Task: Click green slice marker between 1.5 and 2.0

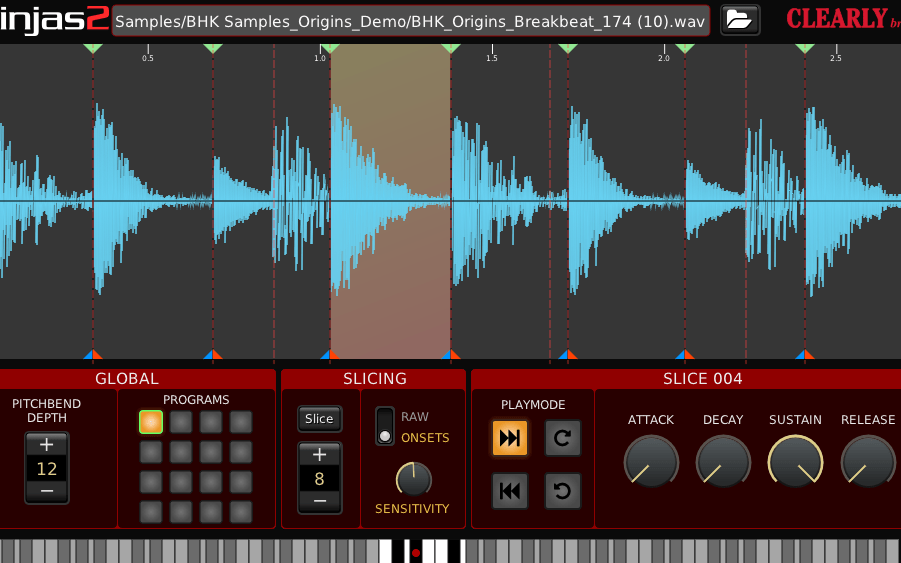Action: click(x=568, y=49)
